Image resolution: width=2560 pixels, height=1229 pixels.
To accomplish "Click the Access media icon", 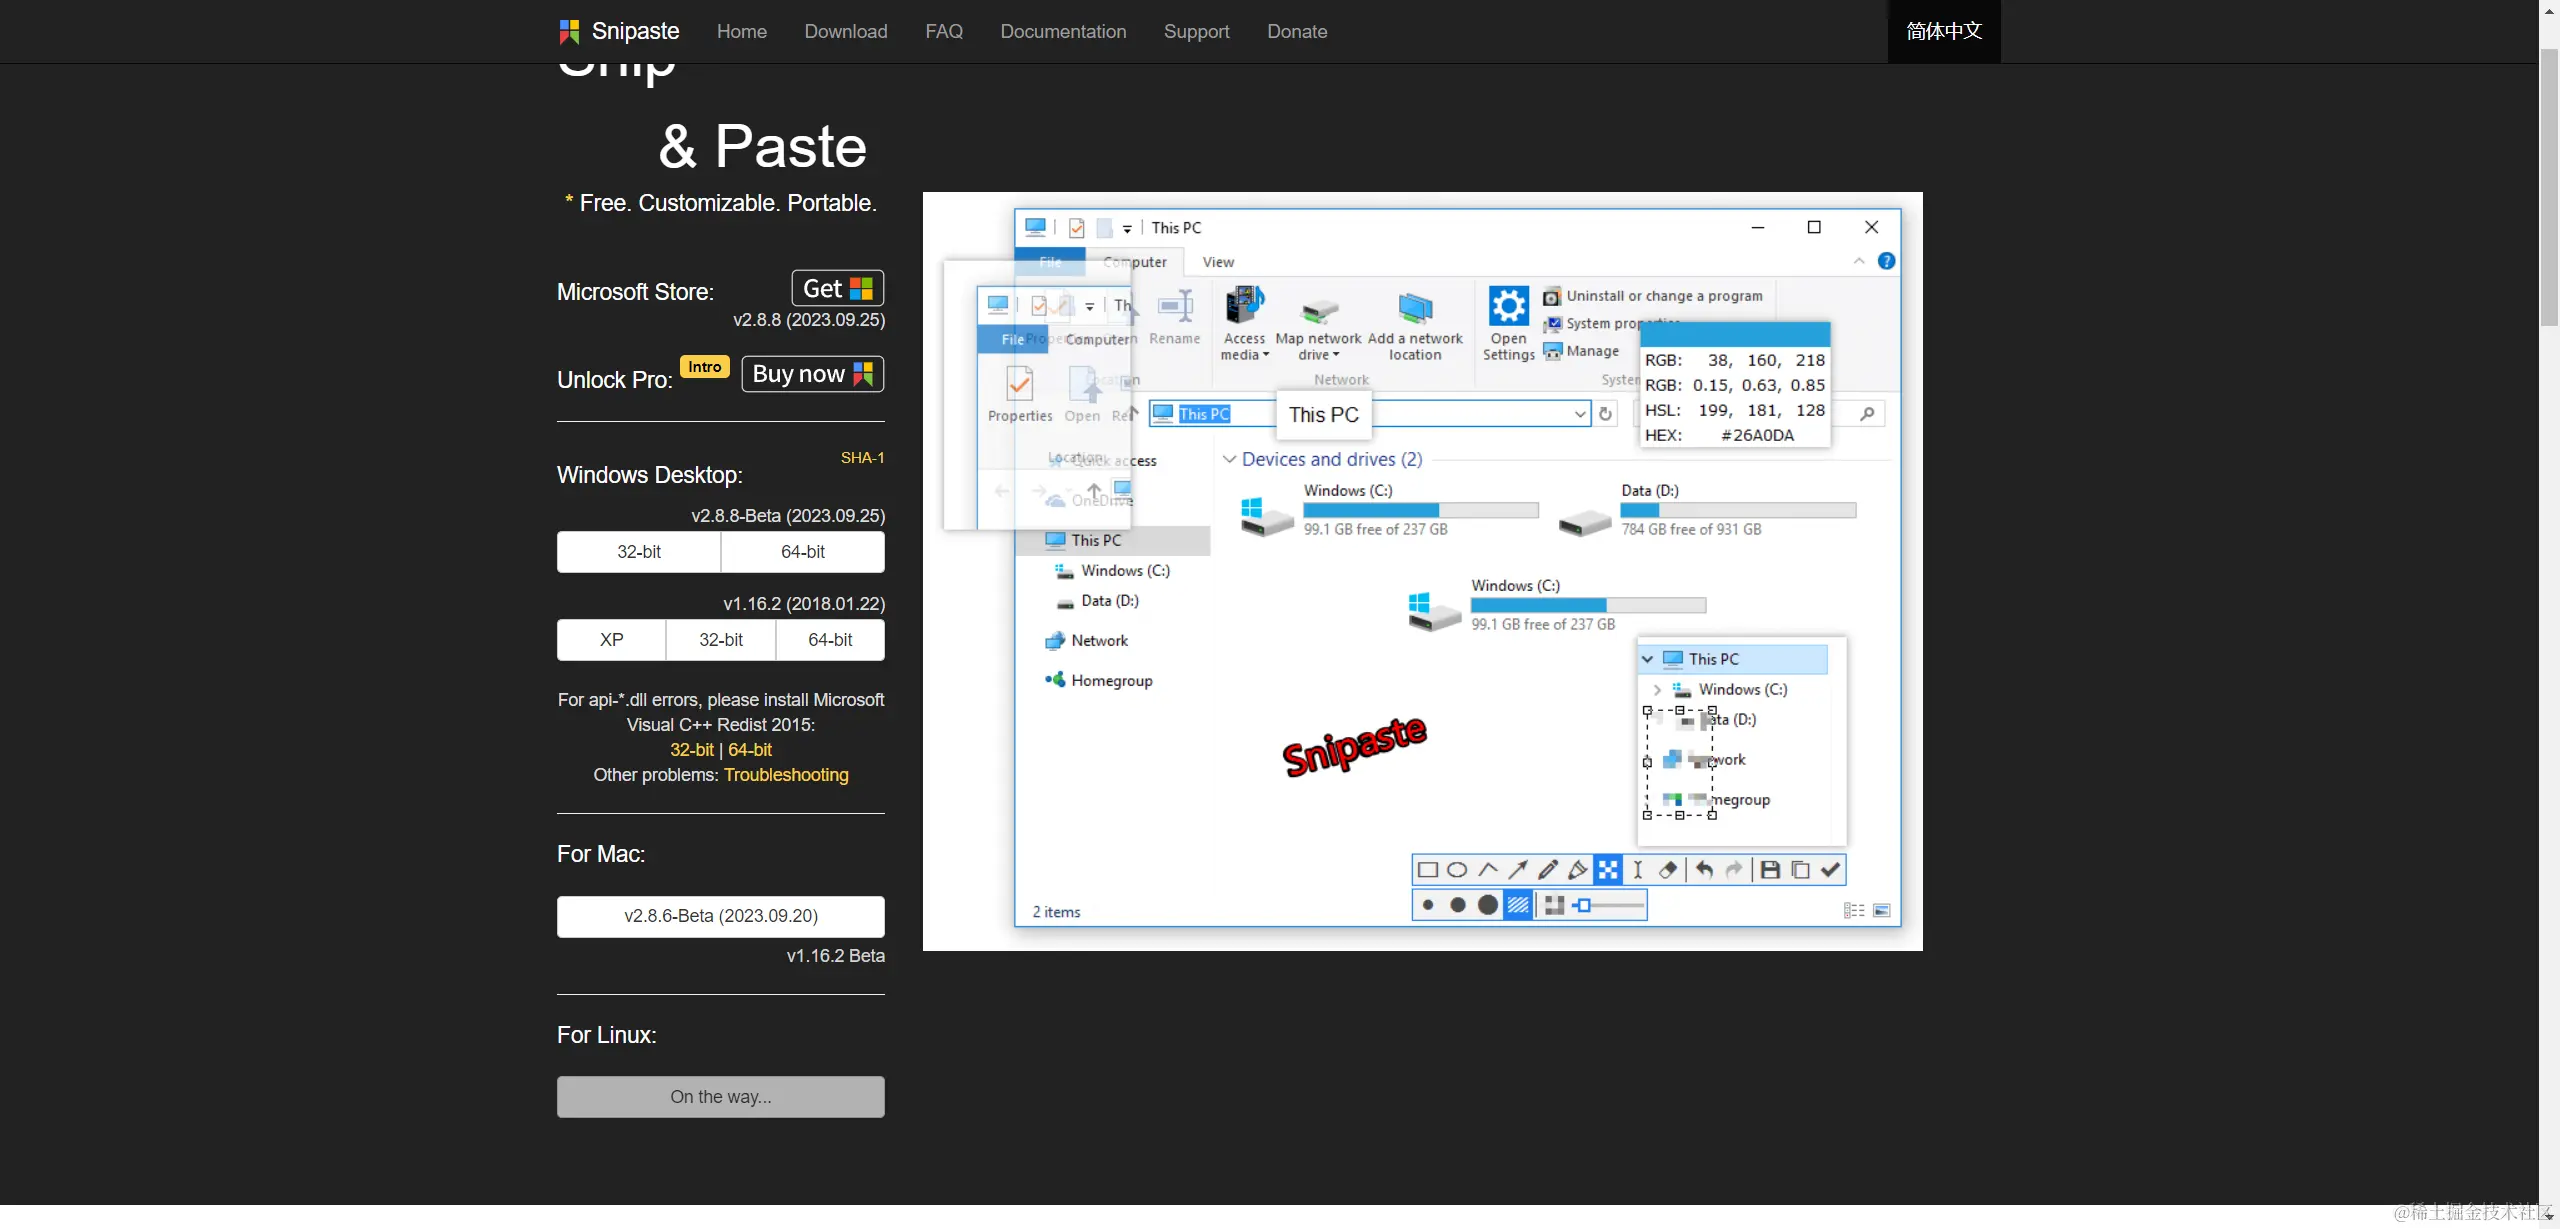I will (x=1245, y=306).
